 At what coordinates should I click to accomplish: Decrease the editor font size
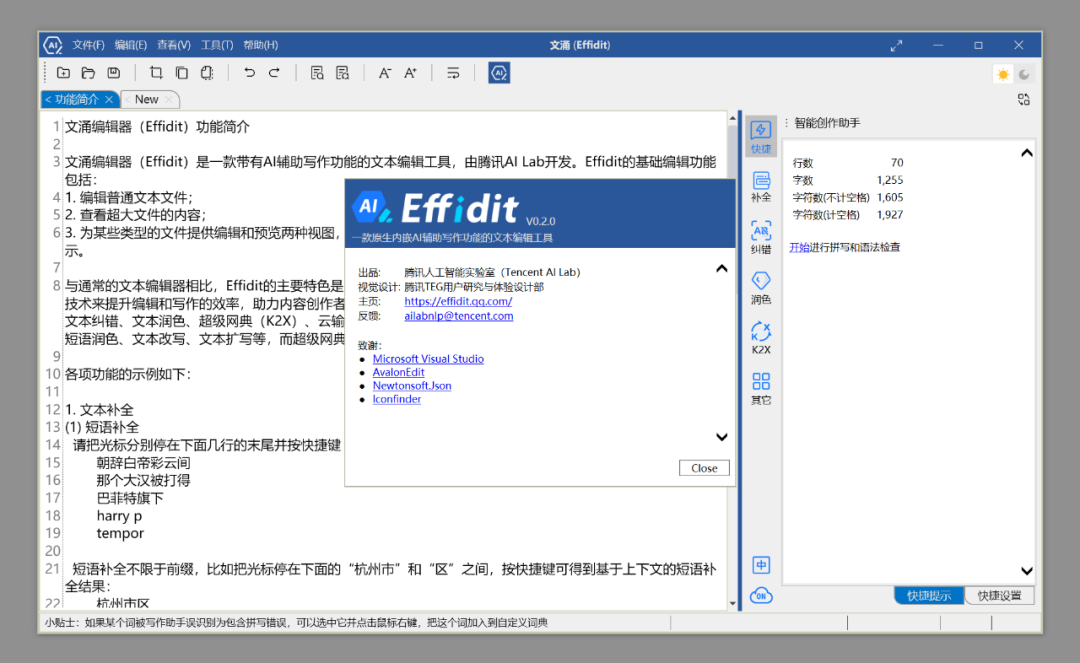[385, 73]
